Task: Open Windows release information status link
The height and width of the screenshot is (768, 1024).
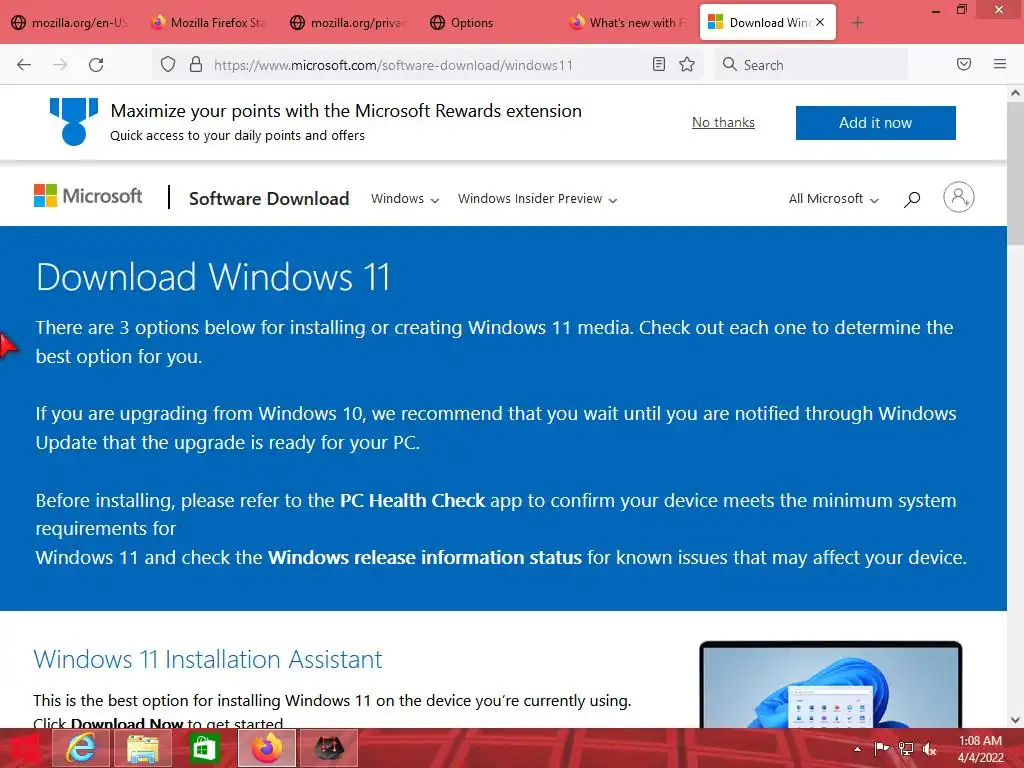Action: [x=424, y=557]
